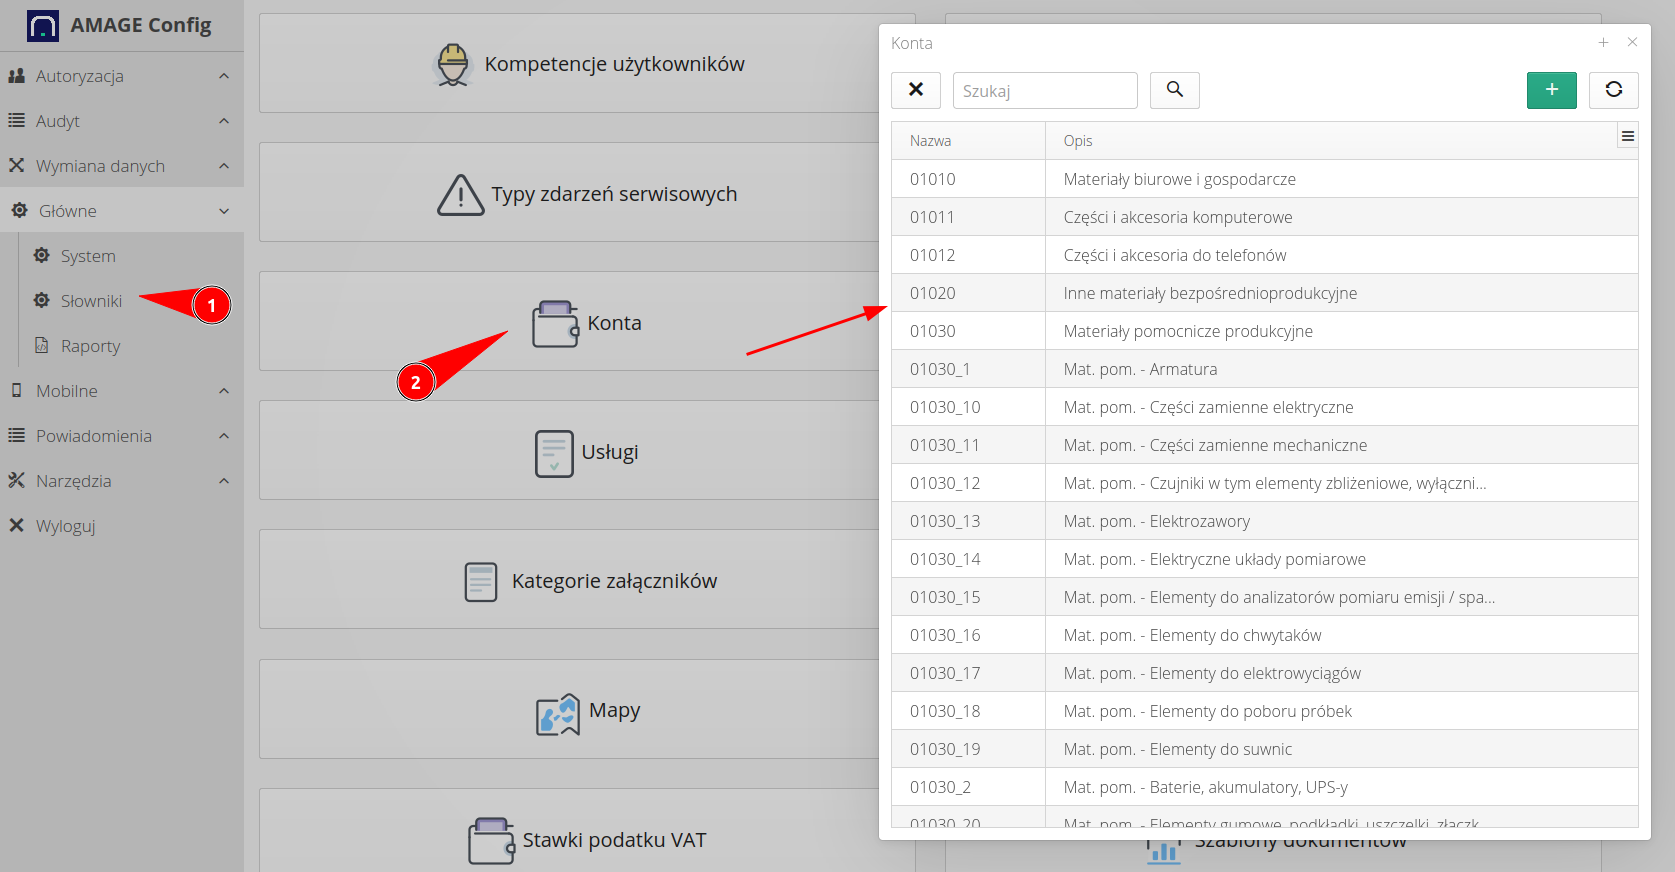
Task: Open the Usługi services tile
Action: click(586, 452)
